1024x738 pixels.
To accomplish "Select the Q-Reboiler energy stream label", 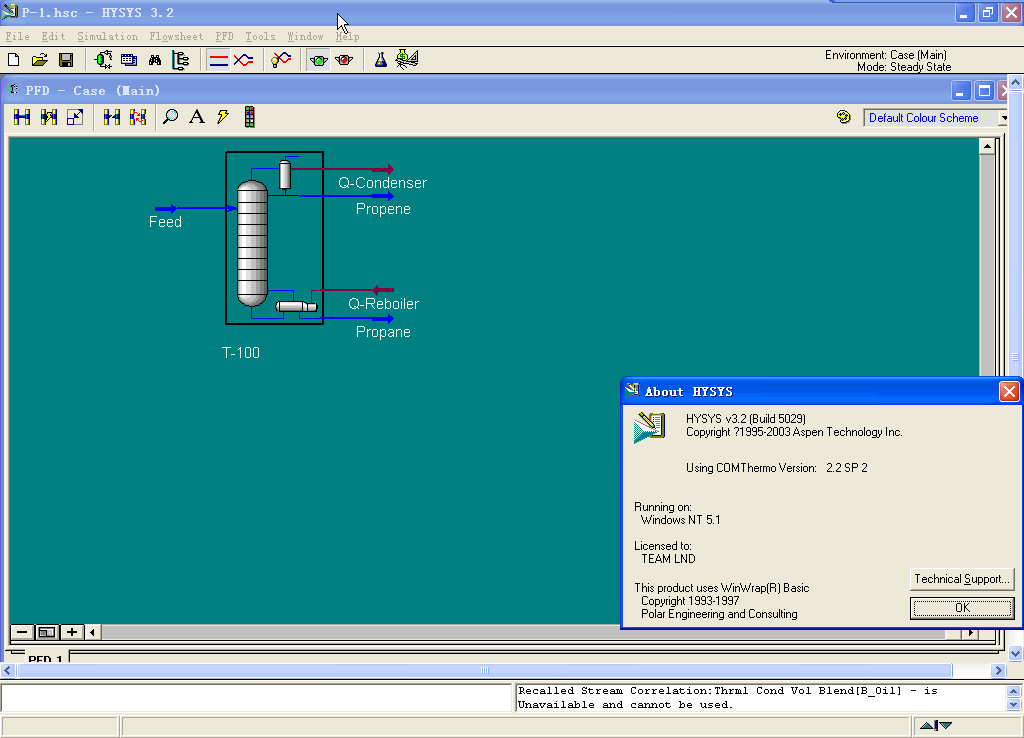I will [383, 304].
